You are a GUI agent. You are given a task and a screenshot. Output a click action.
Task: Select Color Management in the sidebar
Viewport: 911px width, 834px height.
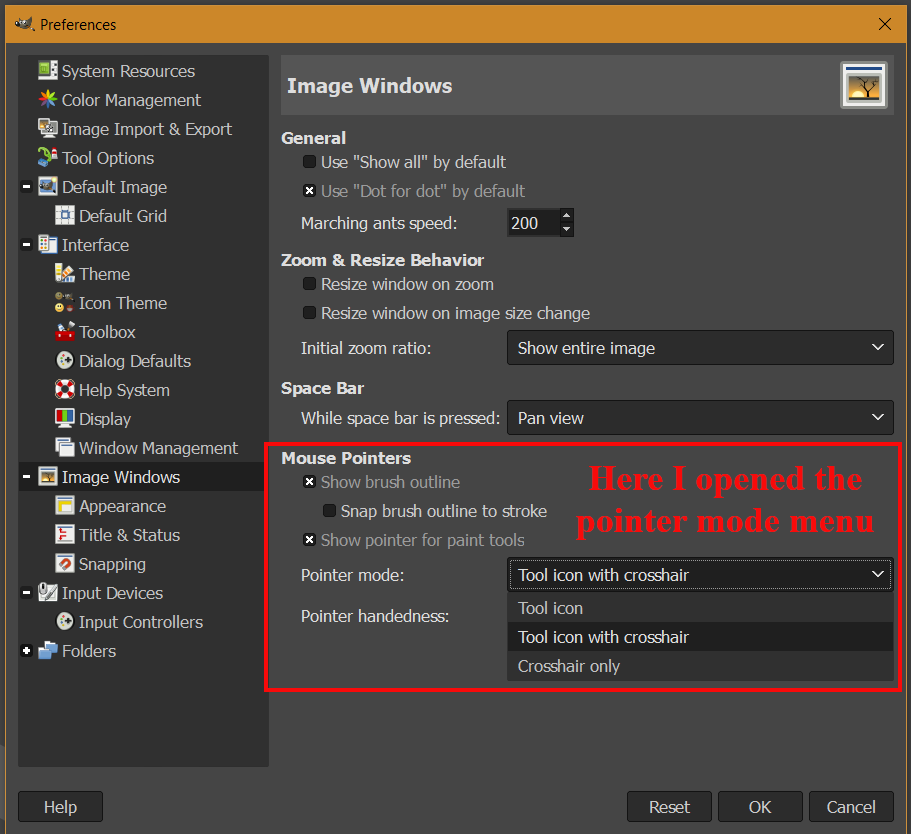[131, 100]
